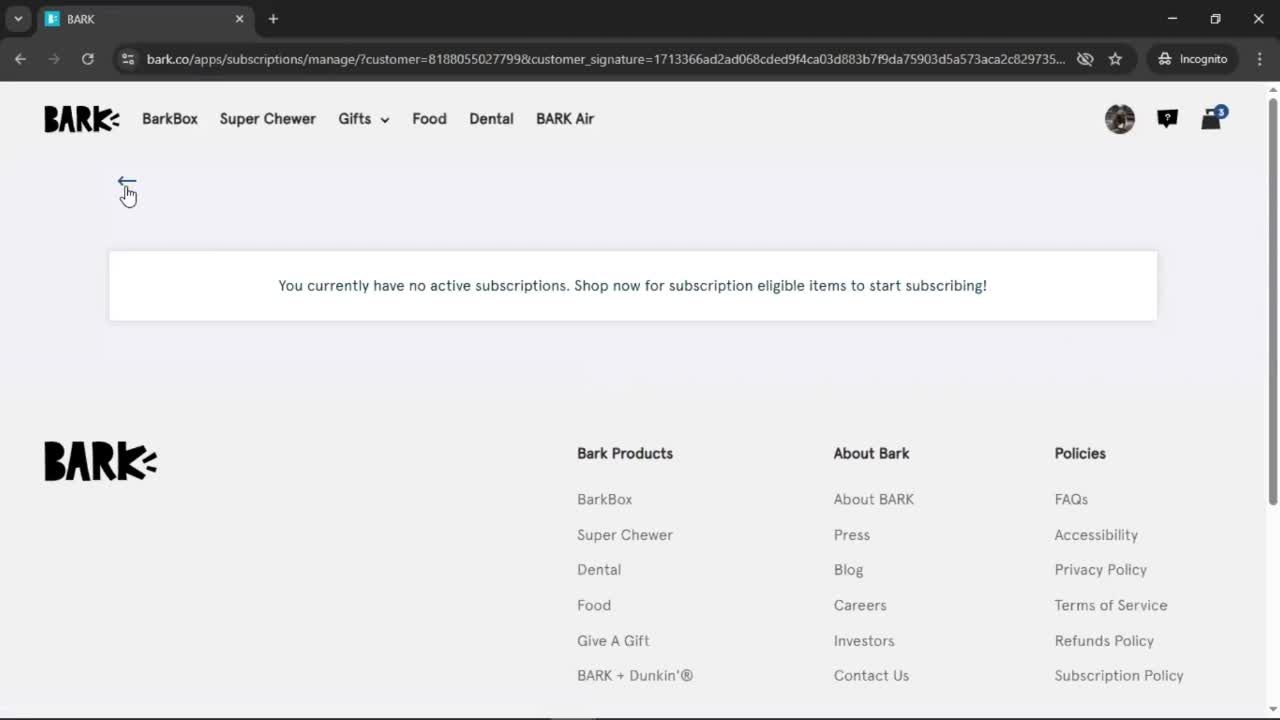
Task: Expand the Gifts dropdown menu
Action: (x=364, y=119)
